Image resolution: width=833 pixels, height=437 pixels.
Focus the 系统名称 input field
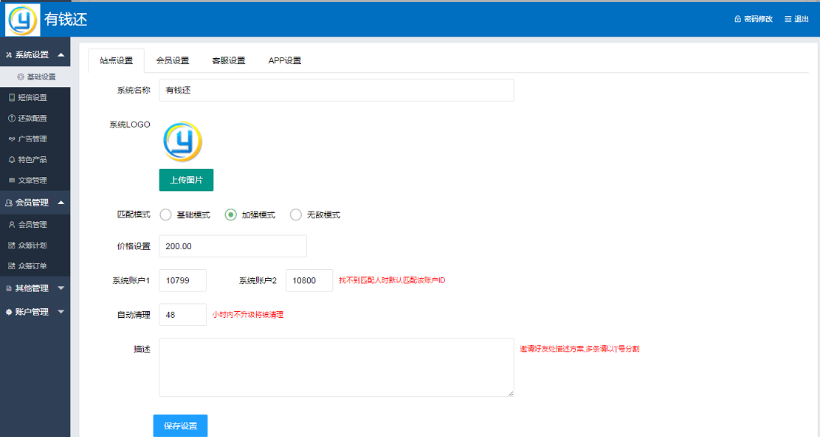336,91
